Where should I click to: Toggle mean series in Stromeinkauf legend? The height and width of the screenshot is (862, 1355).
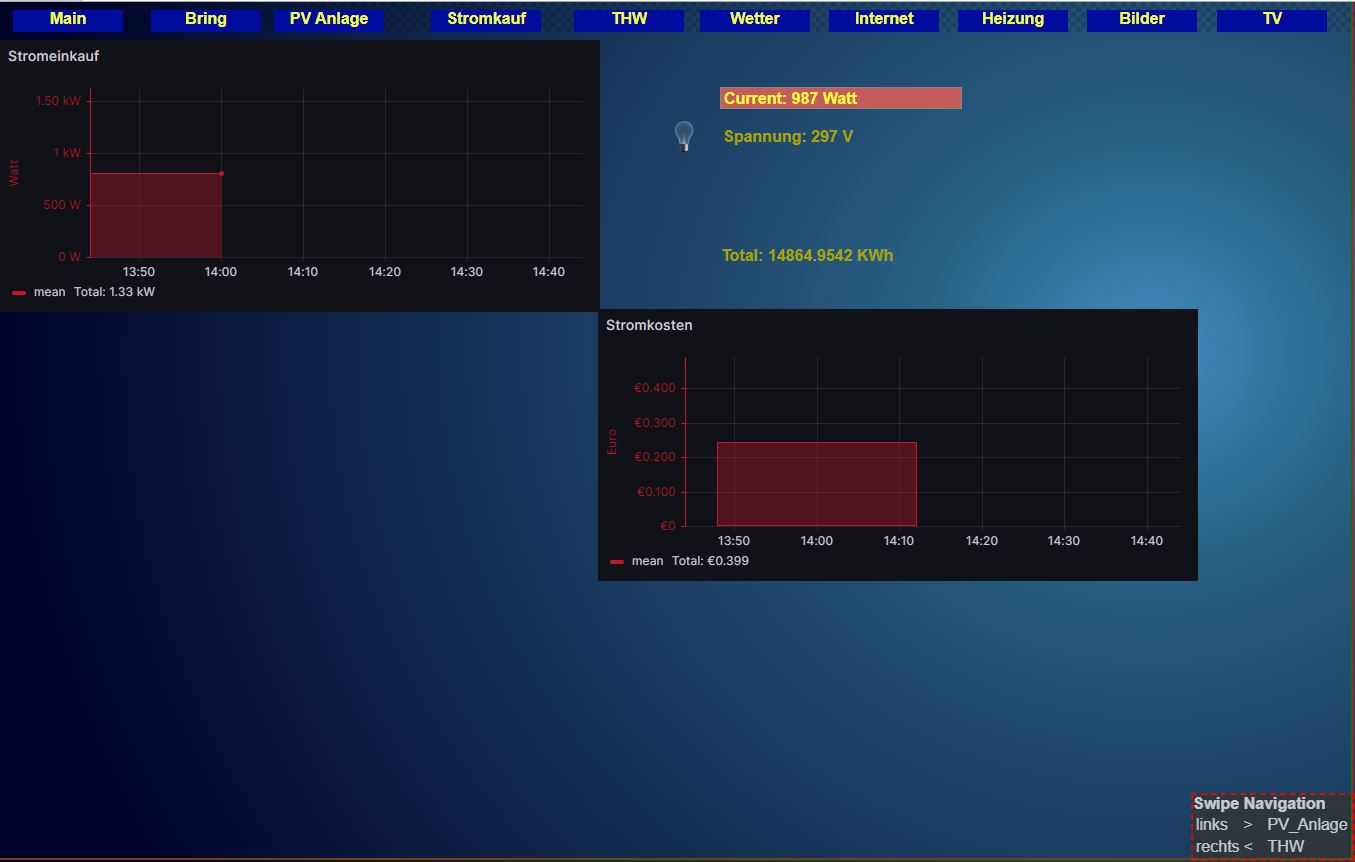click(49, 292)
